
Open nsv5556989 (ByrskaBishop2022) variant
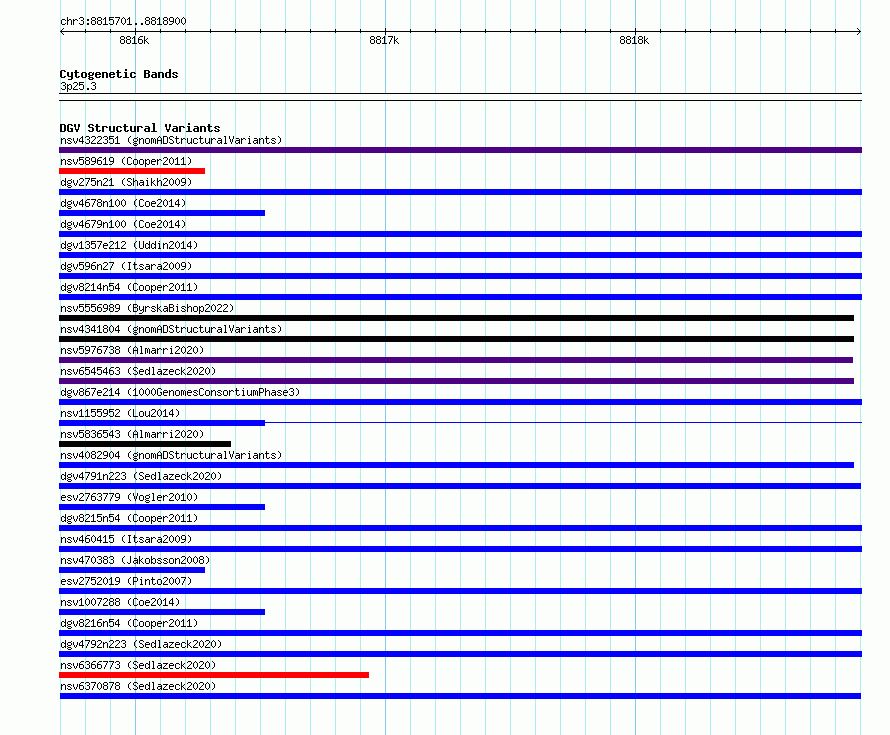pyautogui.click(x=147, y=308)
